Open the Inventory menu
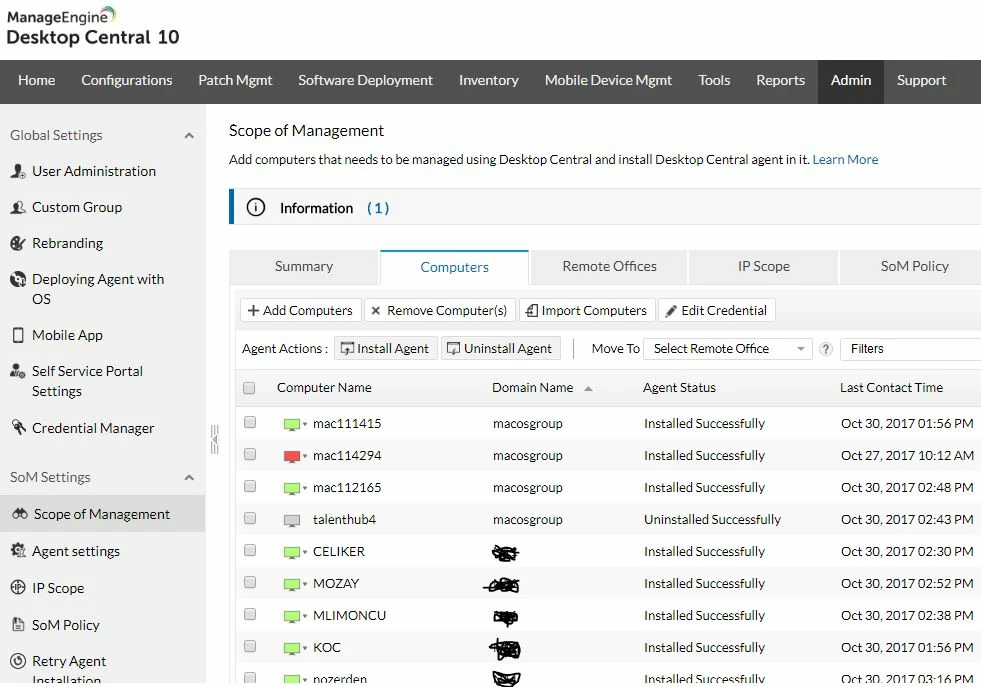 click(x=489, y=81)
